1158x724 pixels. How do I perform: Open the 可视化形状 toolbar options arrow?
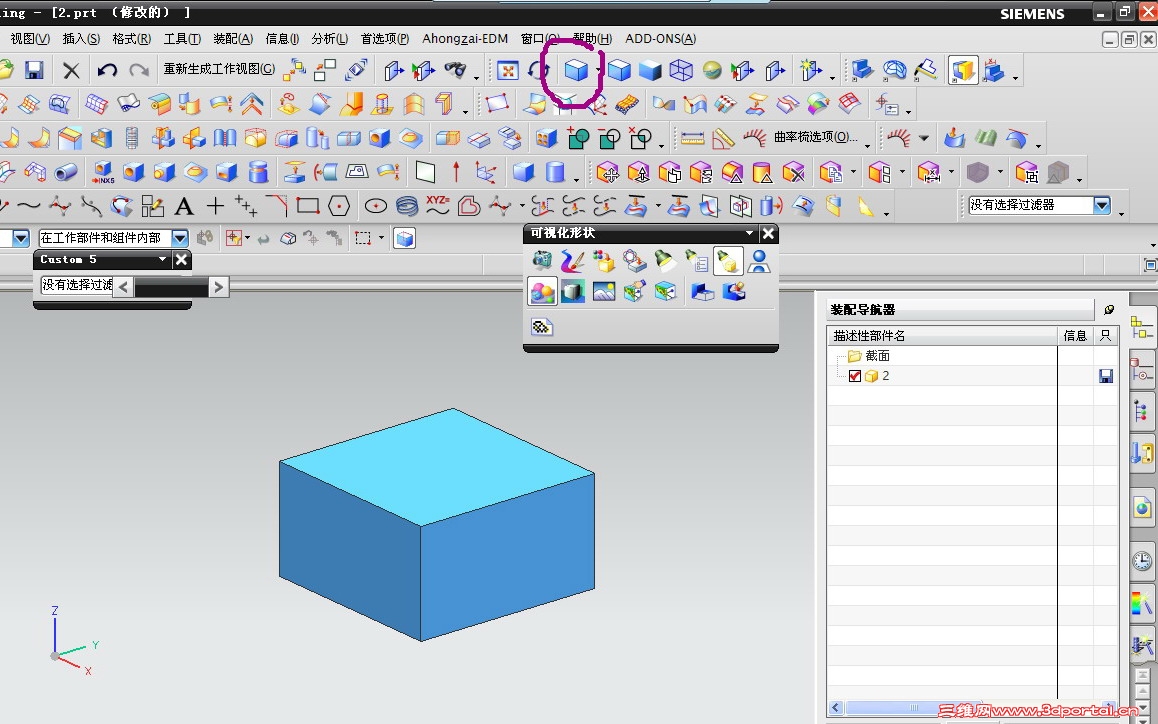[750, 233]
